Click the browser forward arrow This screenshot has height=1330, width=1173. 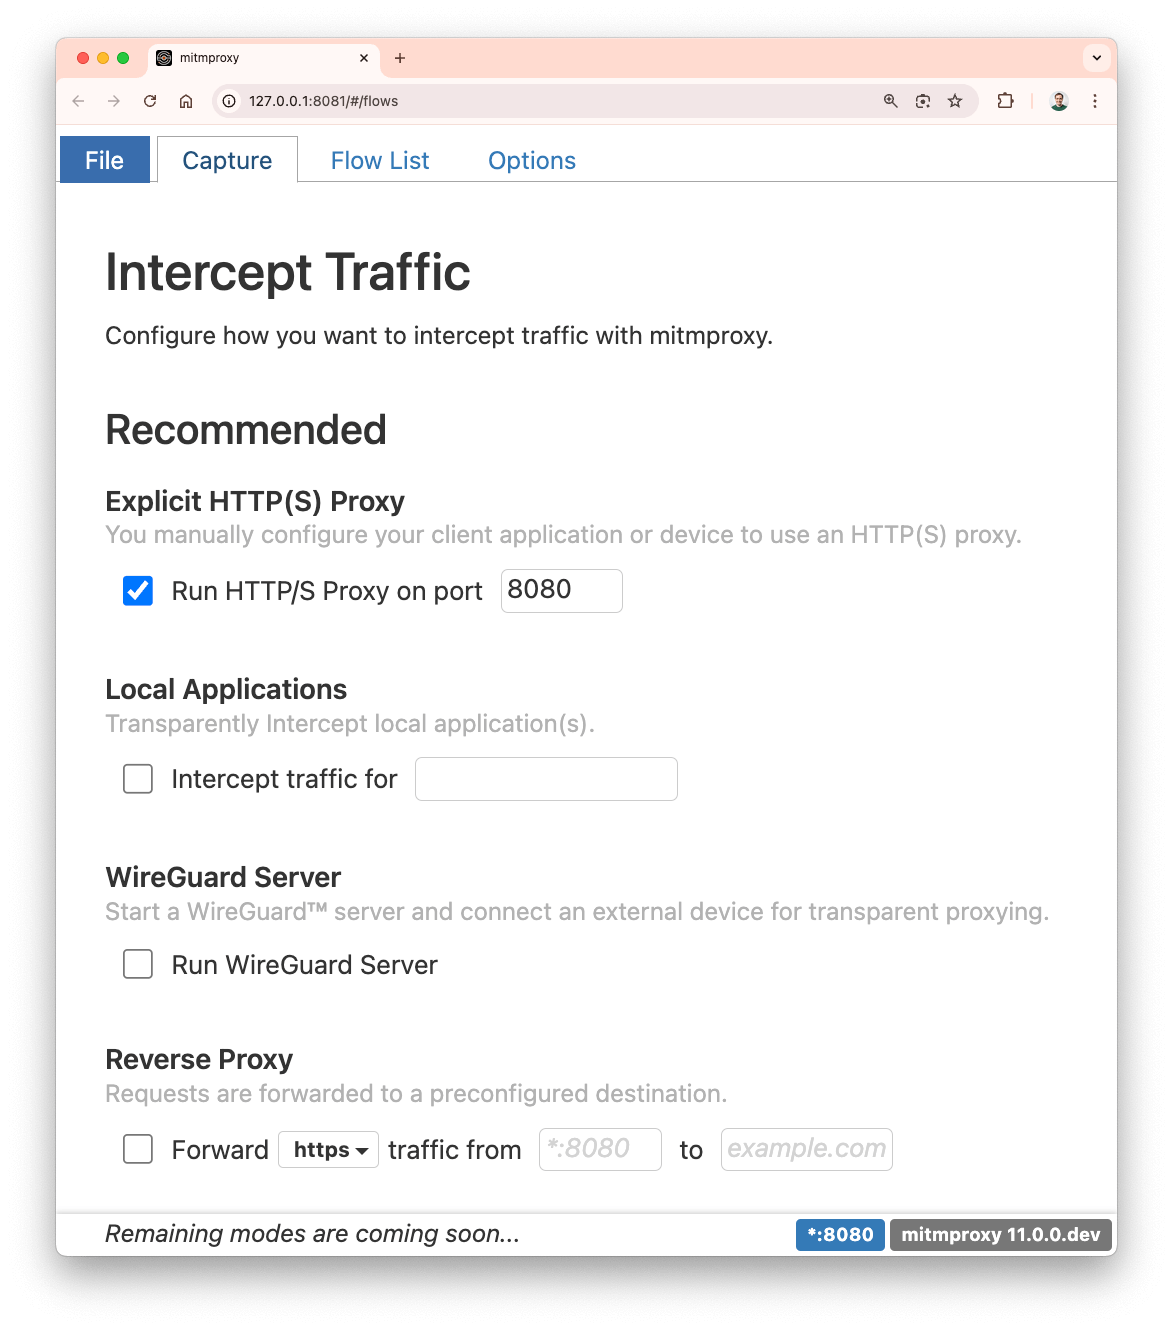pyautogui.click(x=114, y=101)
